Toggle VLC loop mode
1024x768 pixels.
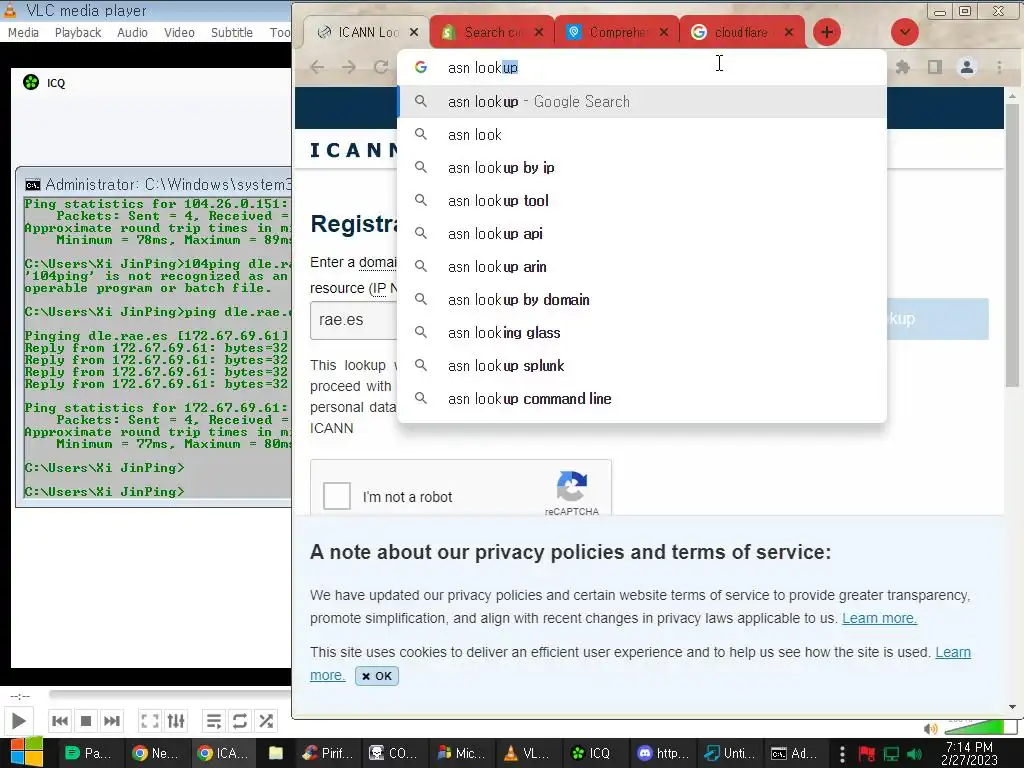(240, 721)
